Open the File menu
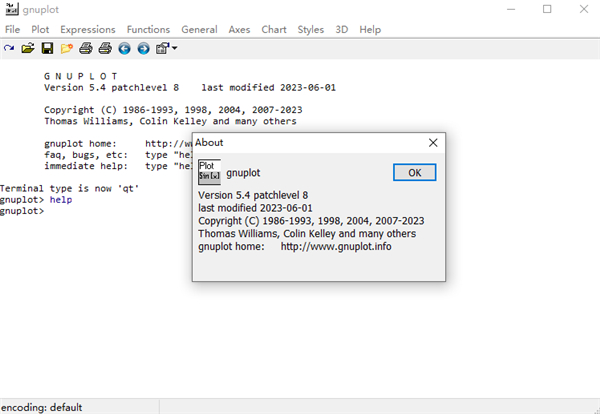Screen dimensions: 600x414 (x=12, y=29)
